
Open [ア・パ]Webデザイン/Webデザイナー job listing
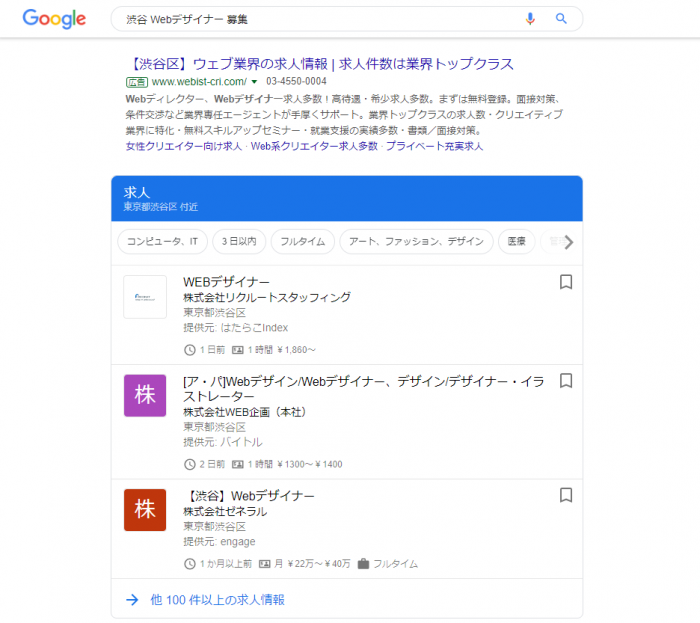[x=363, y=389]
